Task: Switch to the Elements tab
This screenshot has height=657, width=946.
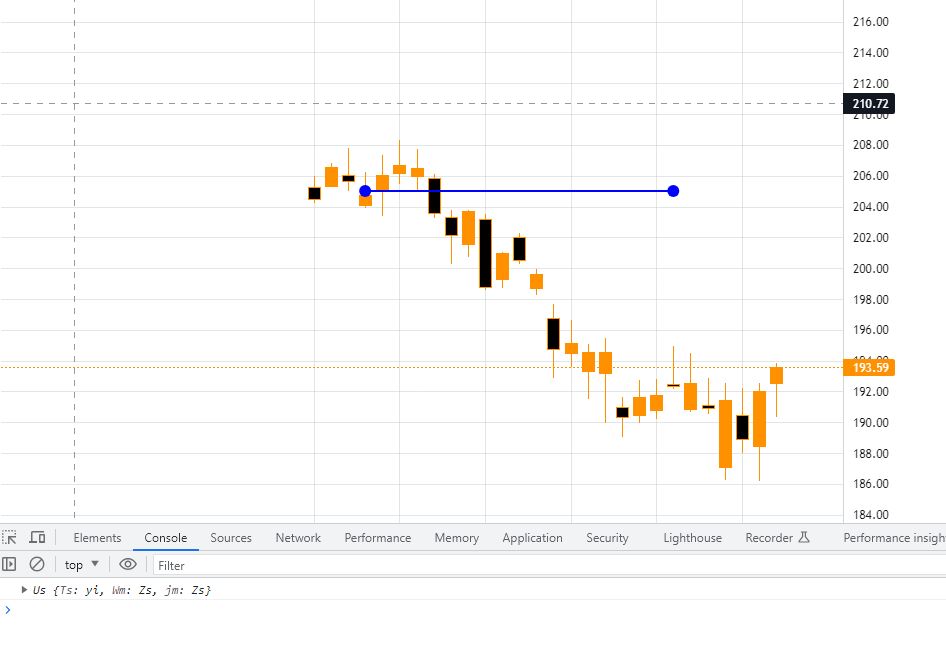Action: pos(96,537)
